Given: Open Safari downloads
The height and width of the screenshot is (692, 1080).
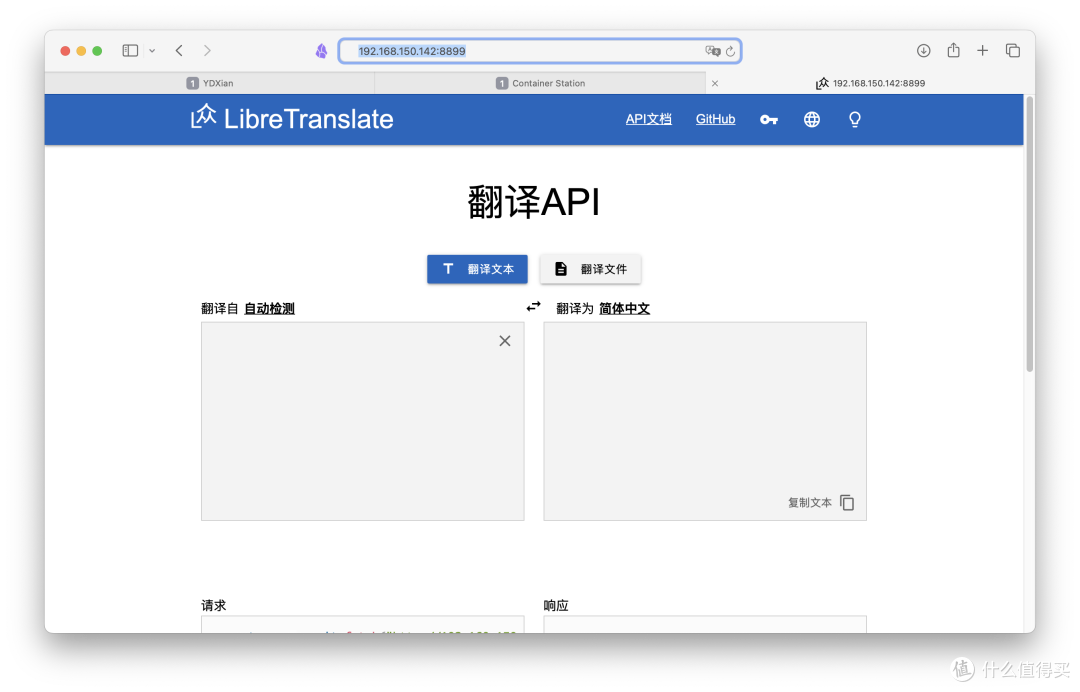Looking at the screenshot, I should coord(924,50).
